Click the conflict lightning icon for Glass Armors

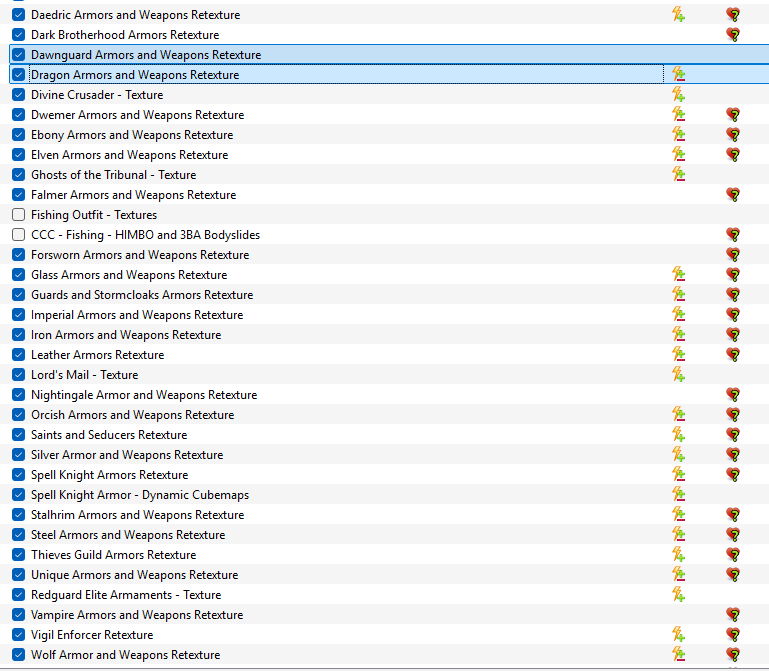click(678, 275)
